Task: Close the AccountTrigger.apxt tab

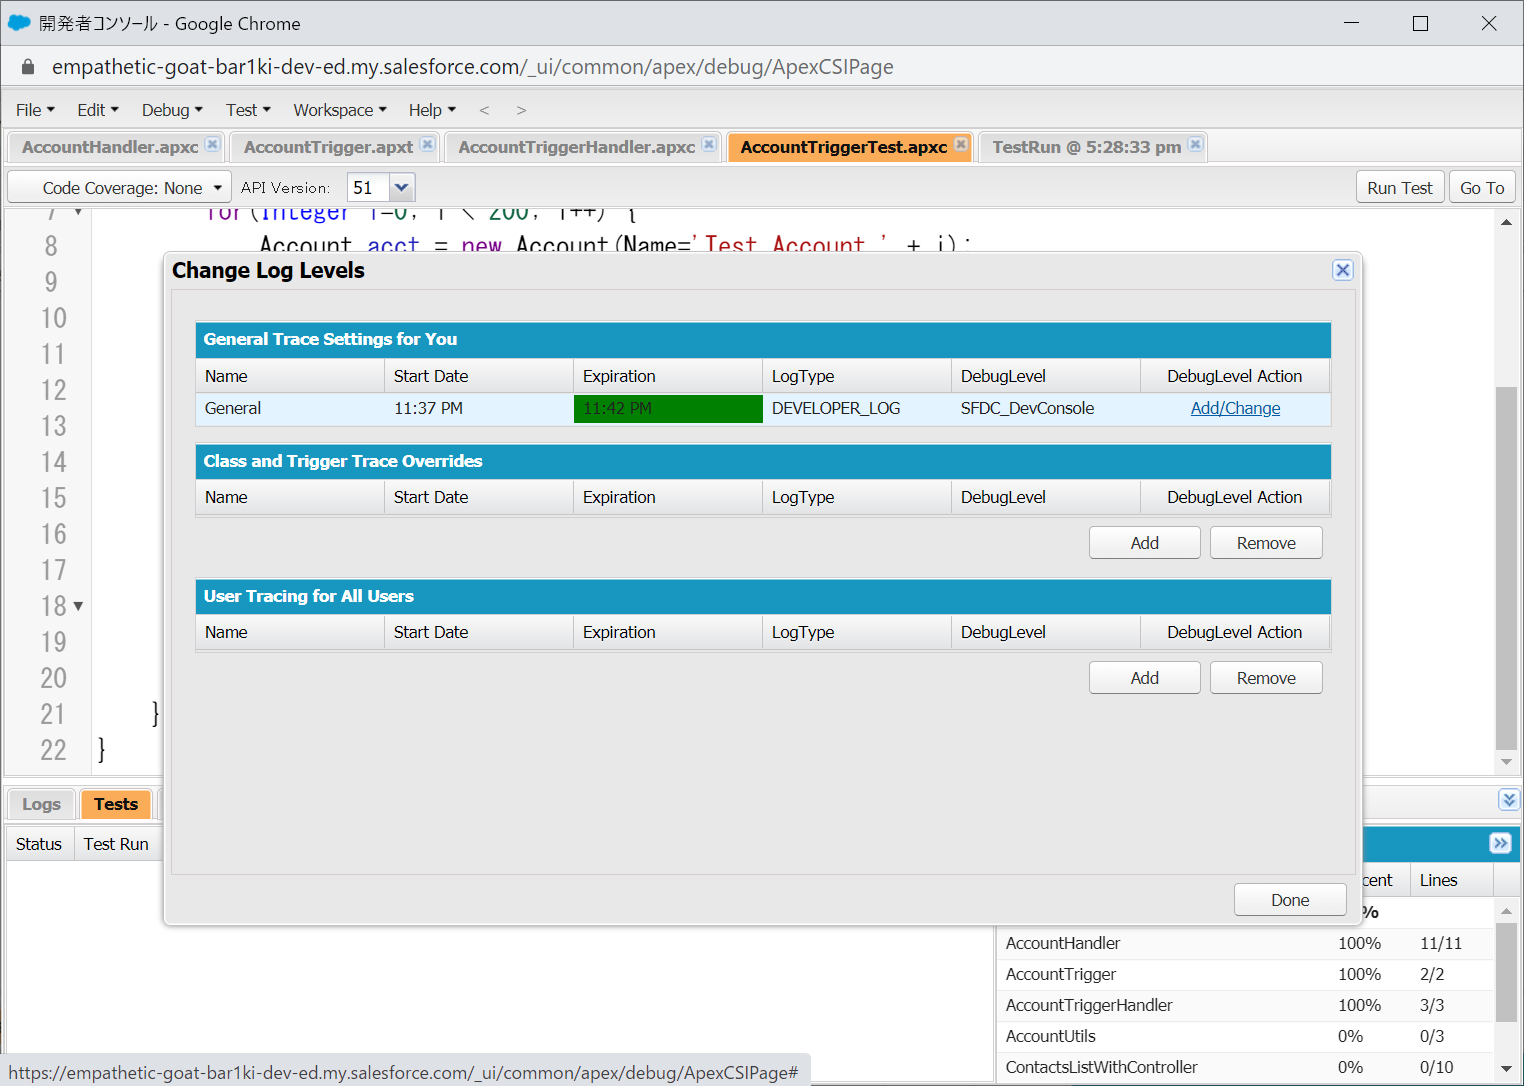Action: coord(427,144)
